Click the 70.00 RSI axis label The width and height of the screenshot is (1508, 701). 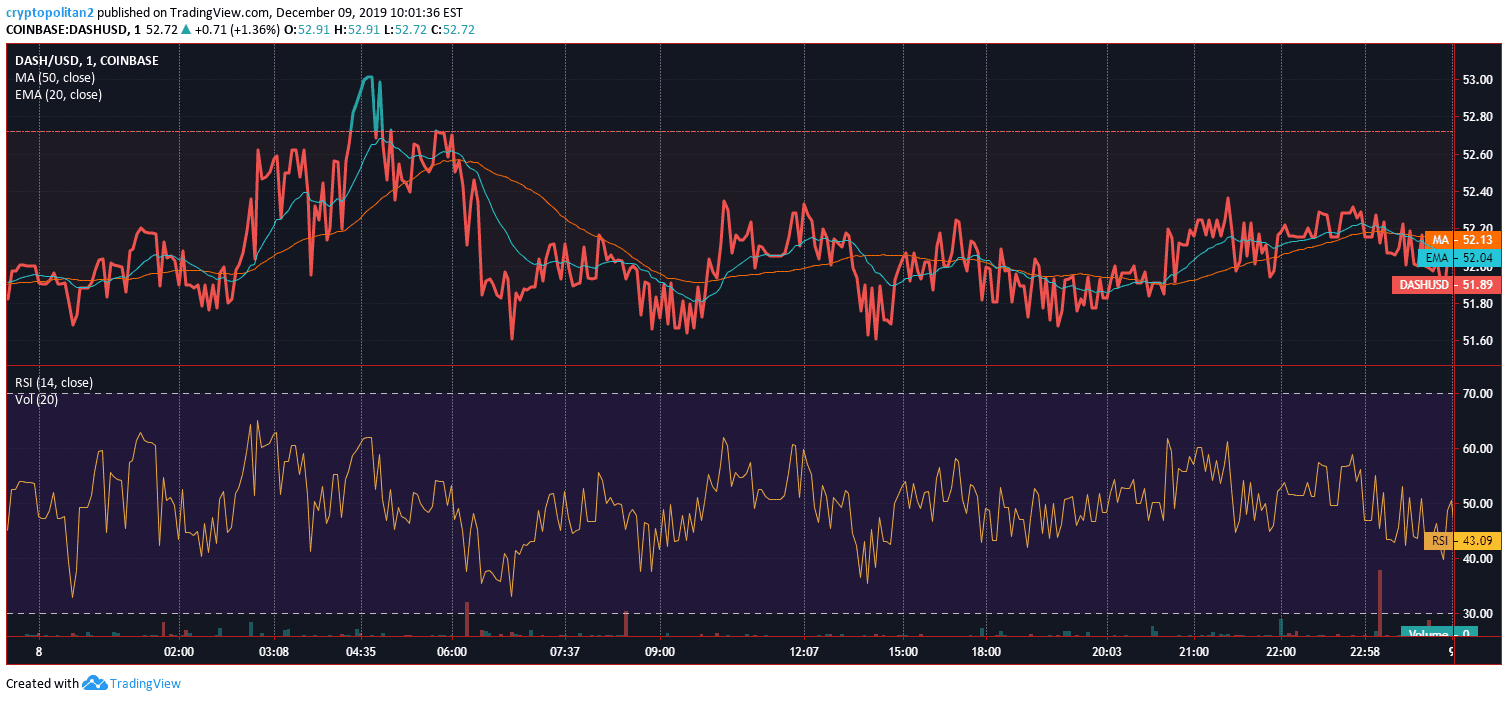tap(1479, 394)
